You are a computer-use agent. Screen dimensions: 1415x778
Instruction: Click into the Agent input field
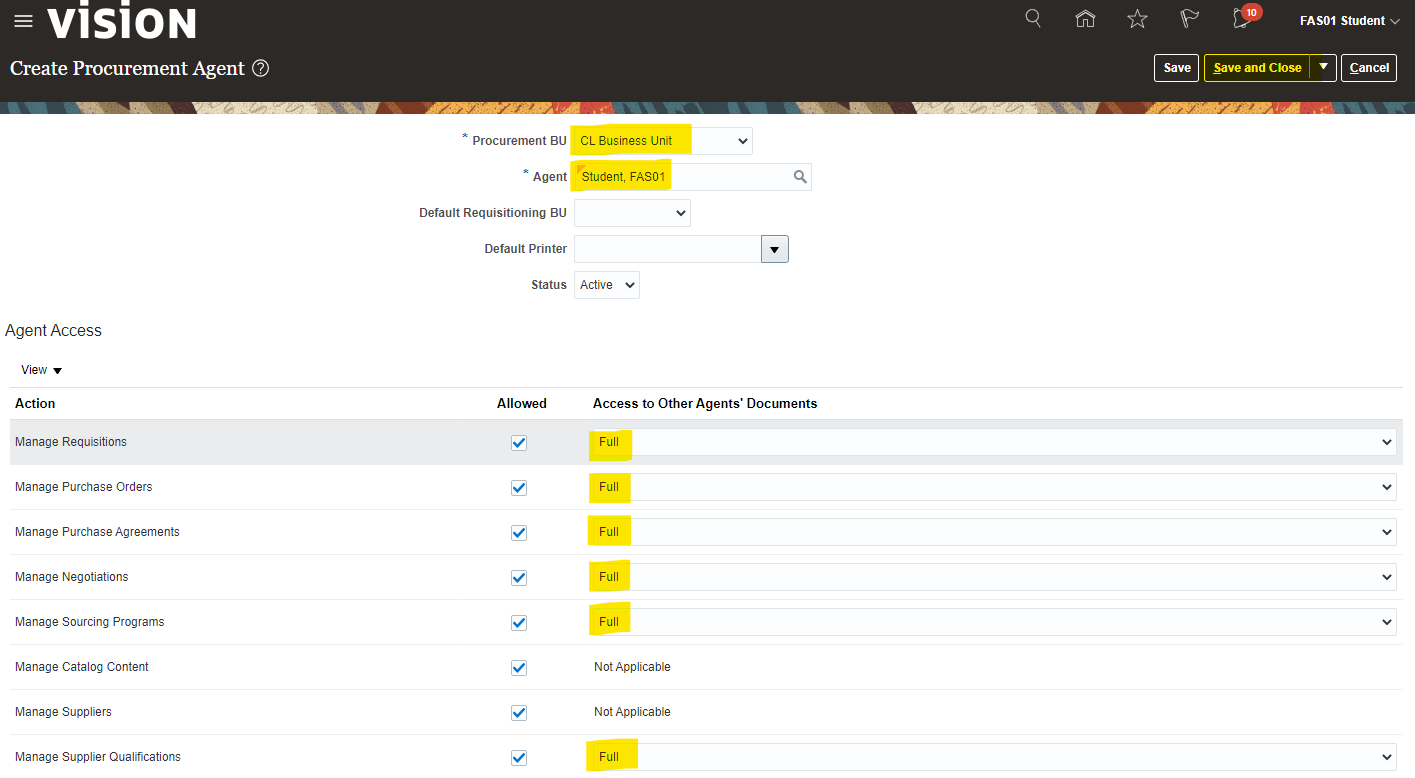680,177
